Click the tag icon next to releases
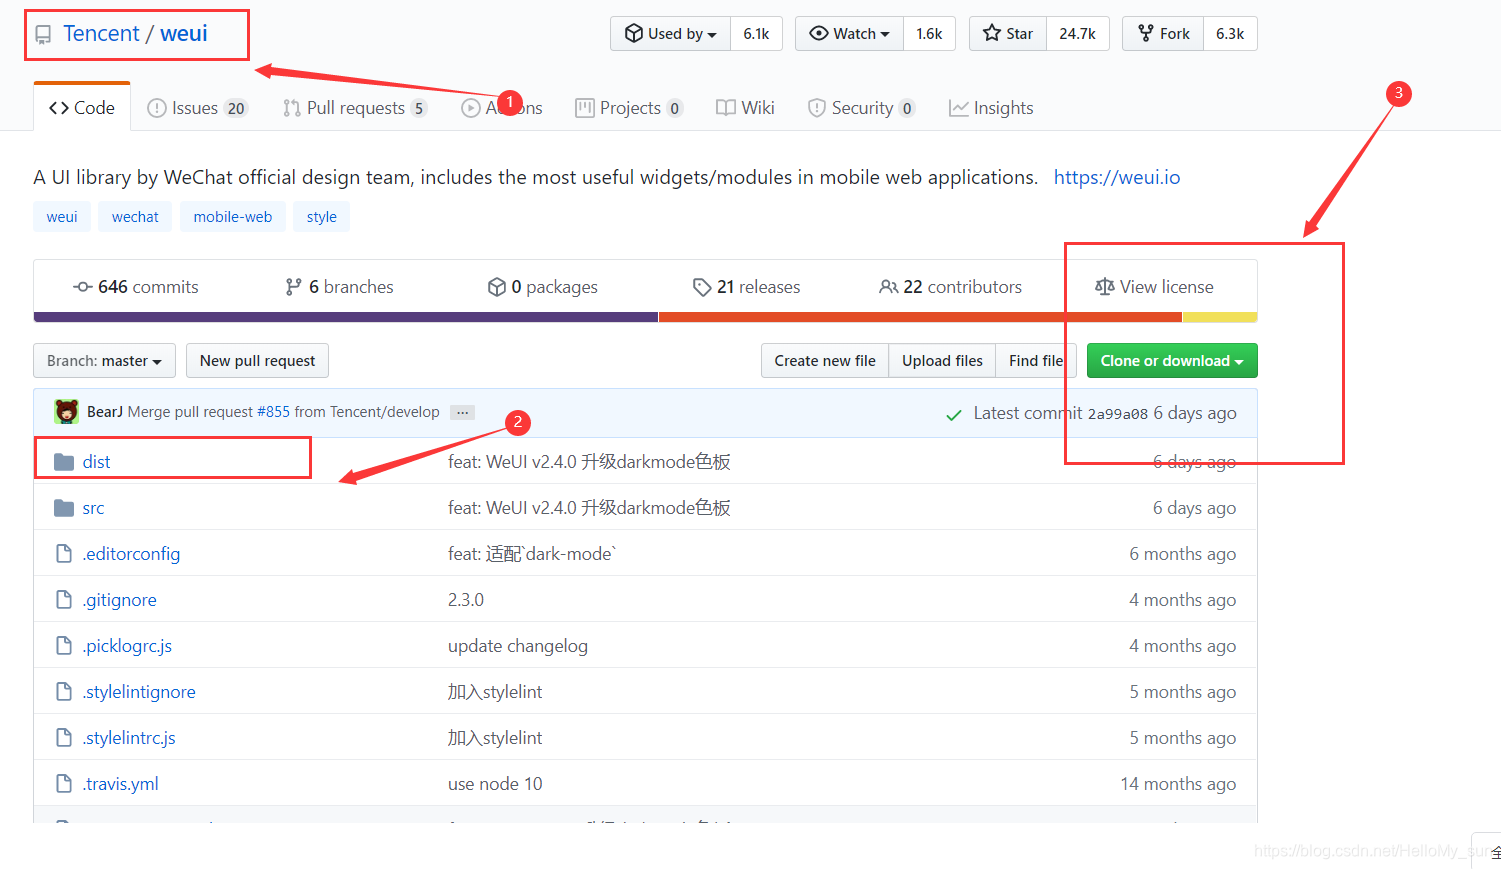This screenshot has width=1501, height=869. tap(702, 287)
